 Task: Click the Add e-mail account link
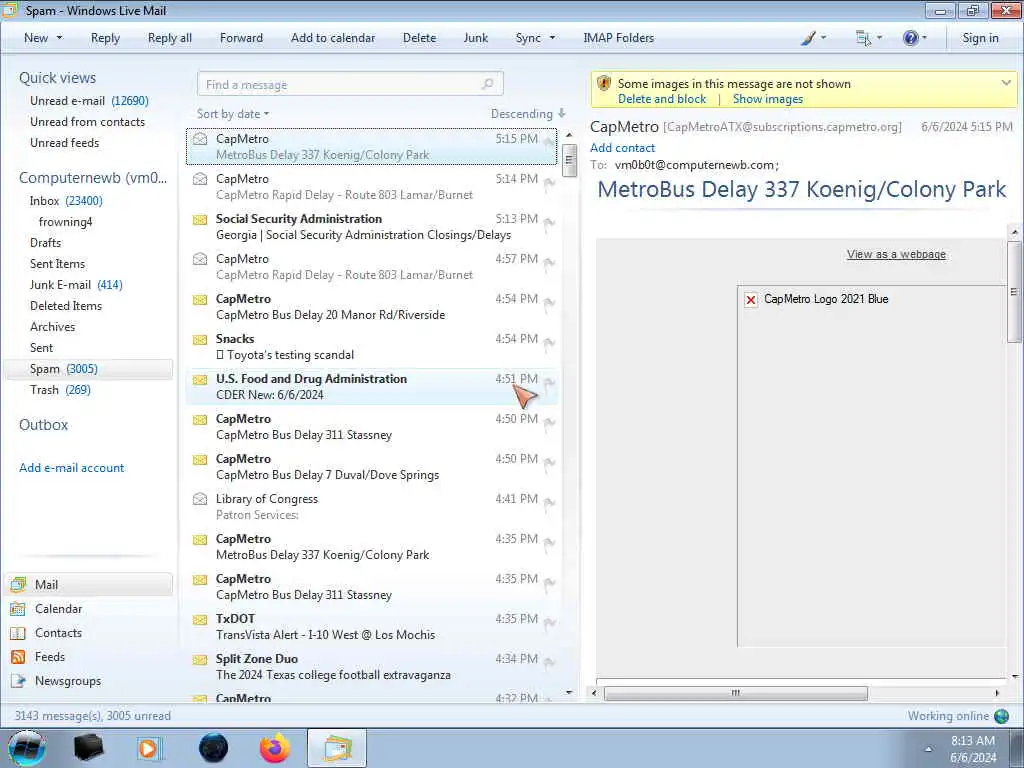(71, 468)
